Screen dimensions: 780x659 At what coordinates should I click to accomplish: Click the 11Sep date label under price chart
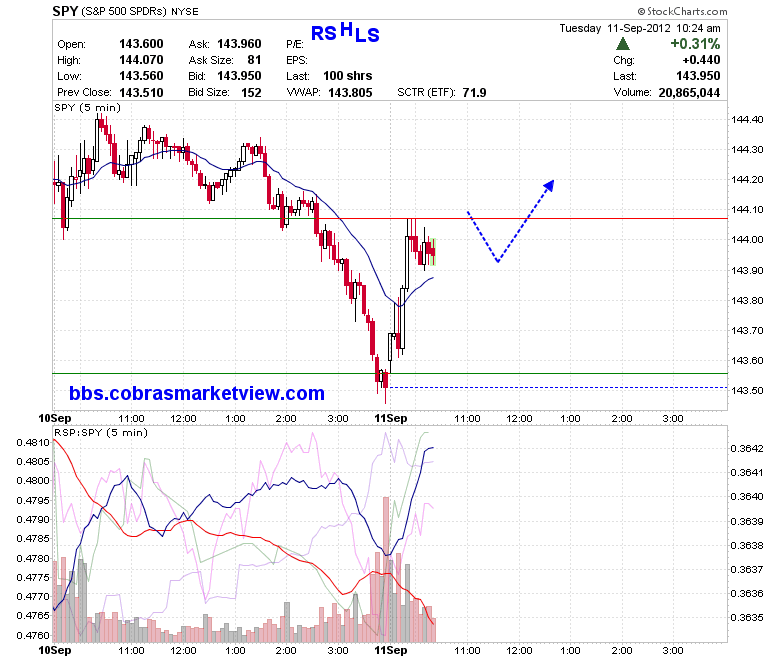coord(390,418)
